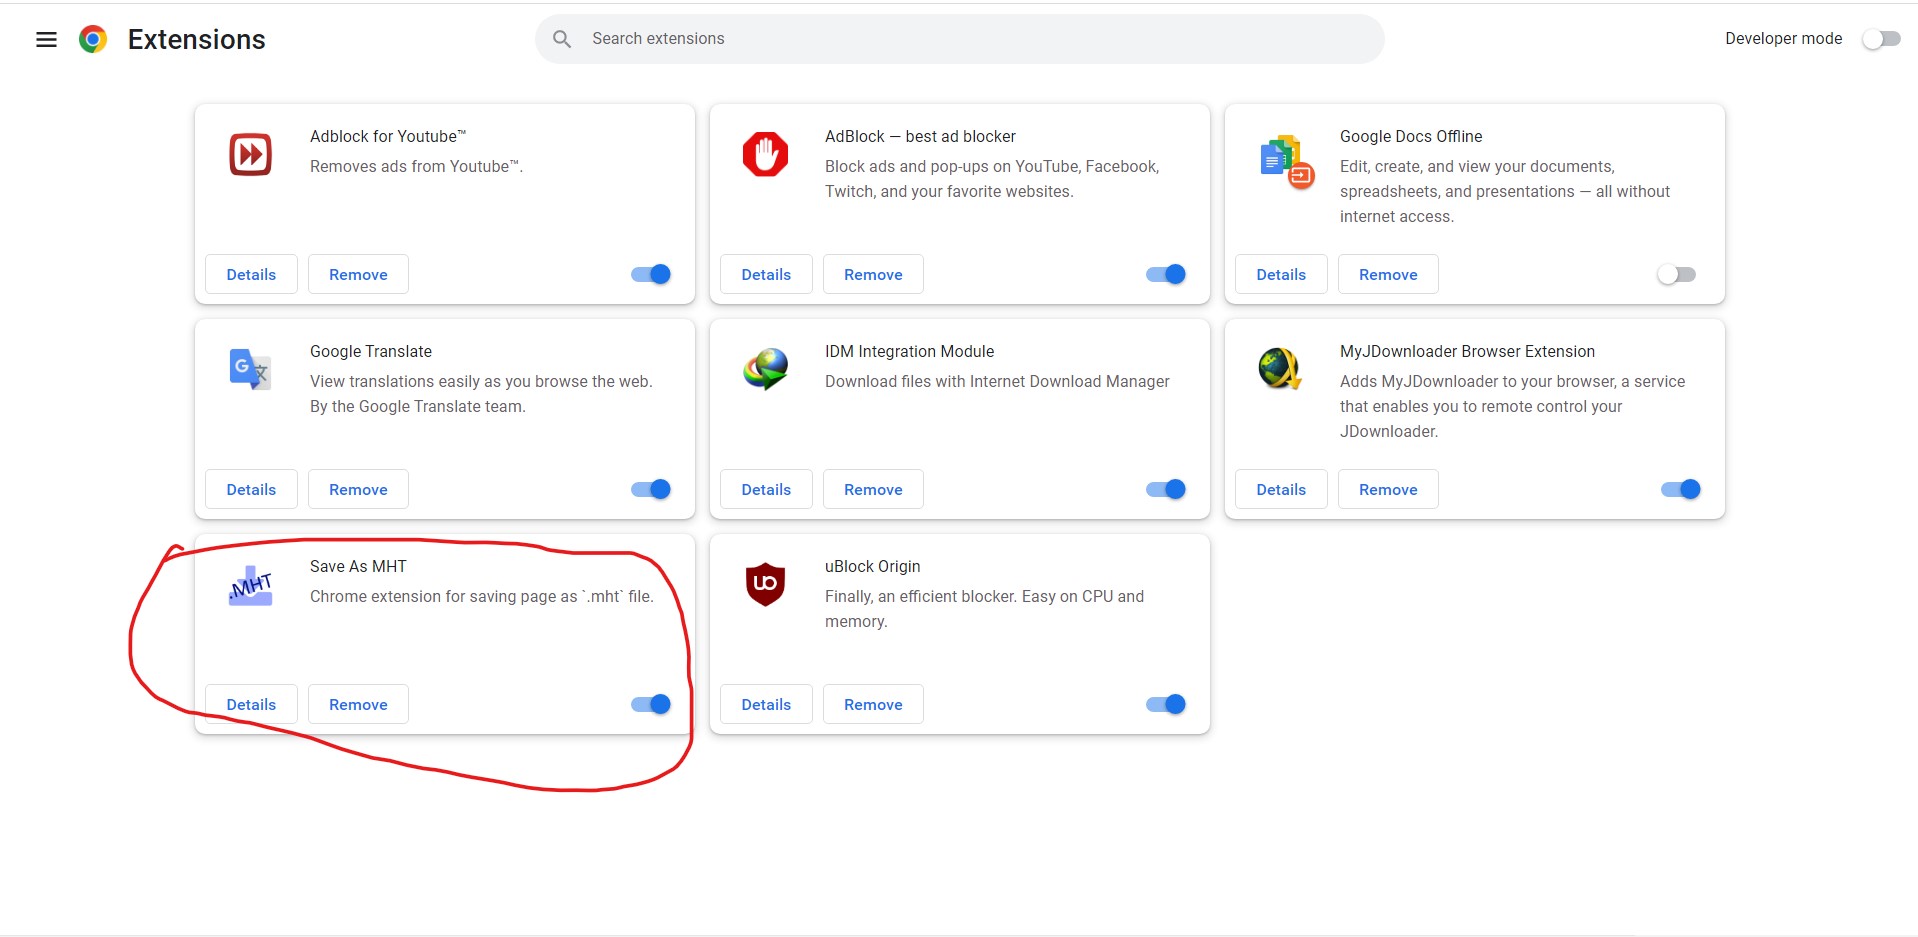Open Details for Save As MHT
Image resolution: width=1918 pixels, height=937 pixels.
tap(251, 704)
